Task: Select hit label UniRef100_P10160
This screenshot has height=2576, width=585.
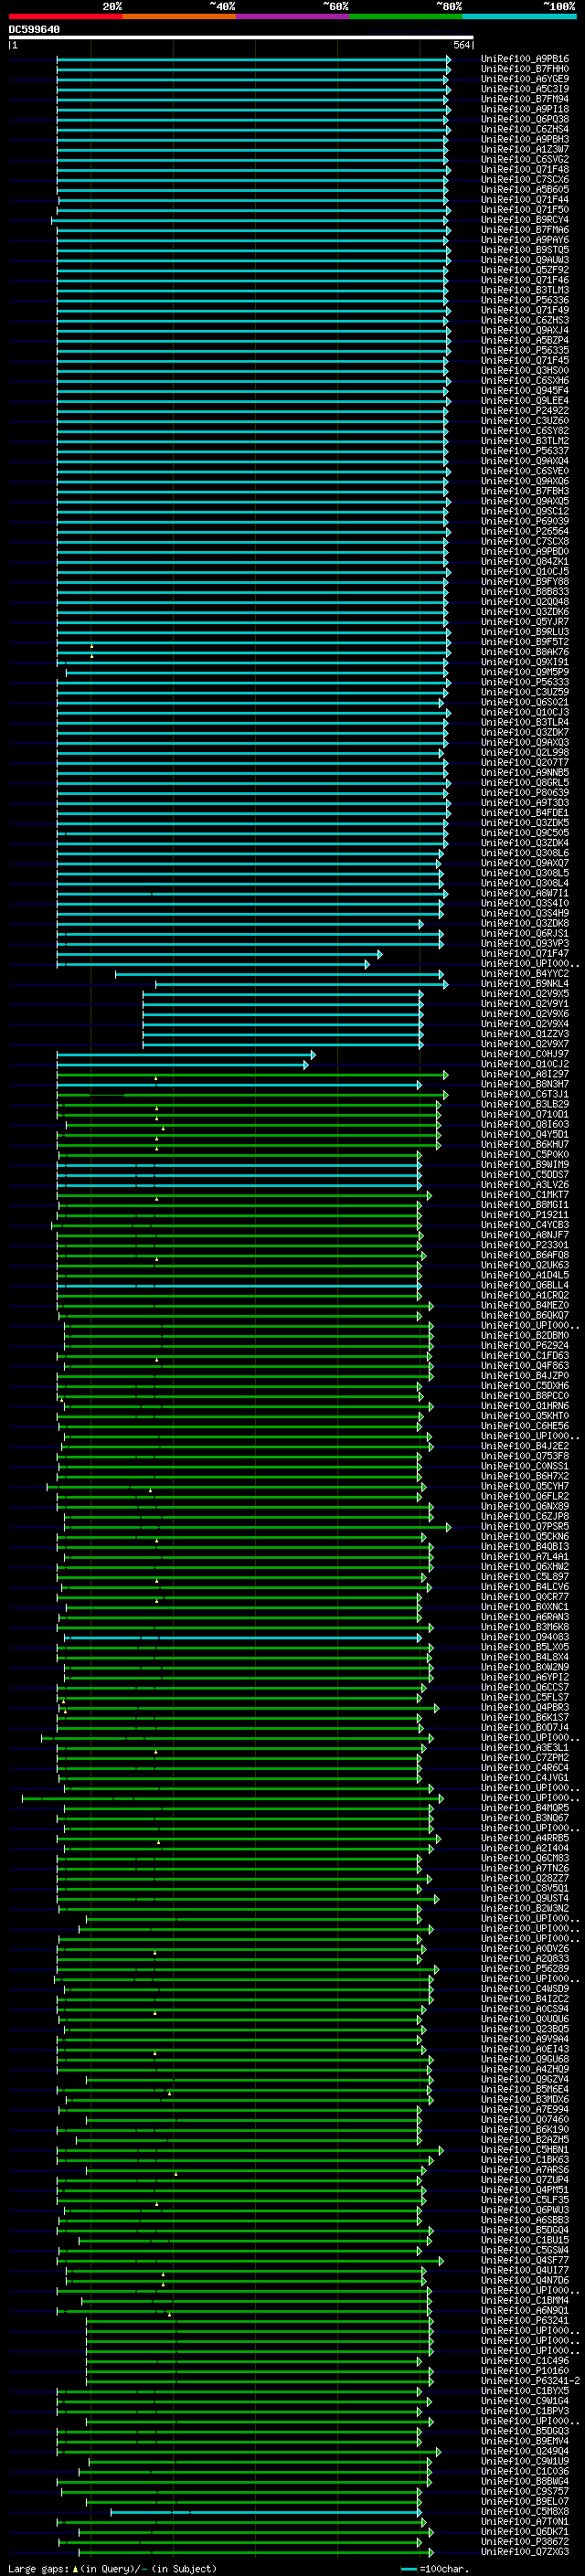Action: point(525,2370)
